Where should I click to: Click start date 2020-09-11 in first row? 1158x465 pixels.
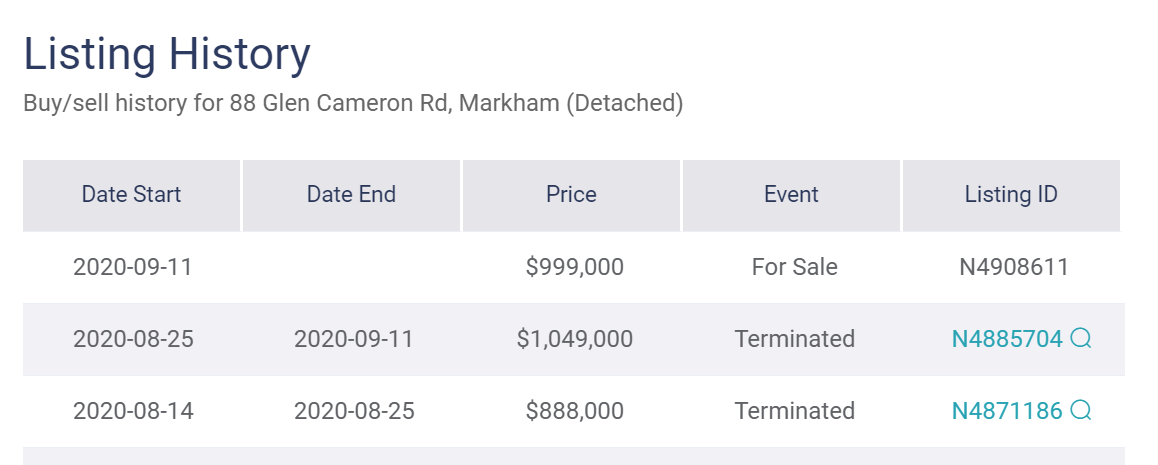coord(133,266)
